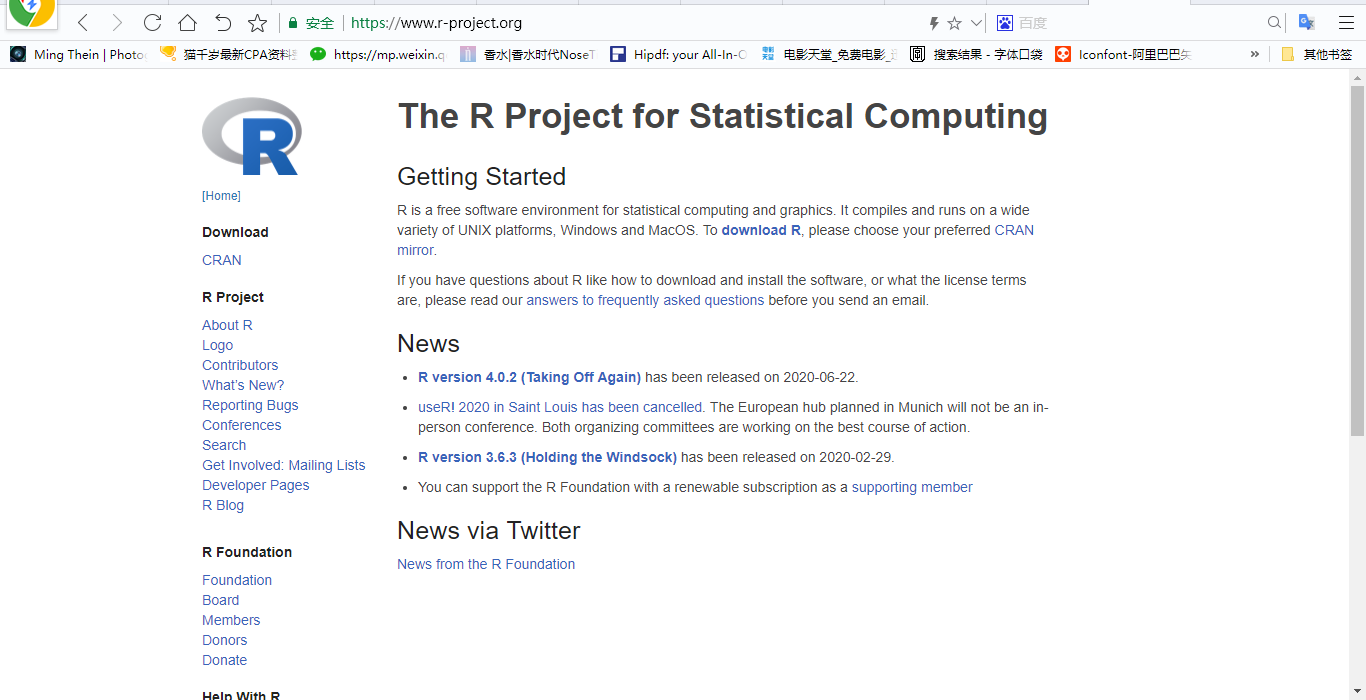
Task: Open the CRAN link in sidebar
Action: click(221, 260)
